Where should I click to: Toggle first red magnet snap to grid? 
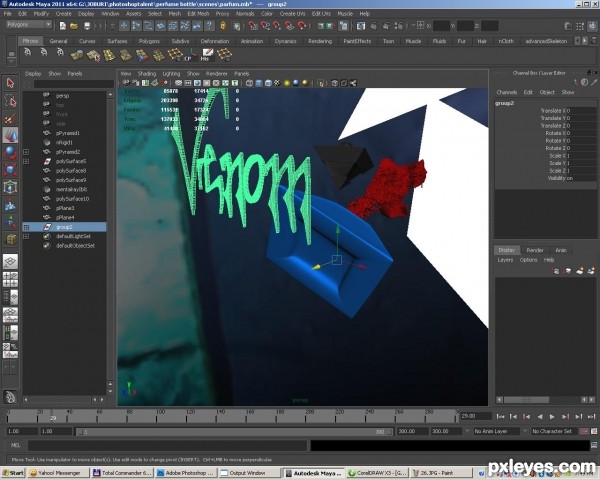pos(253,26)
